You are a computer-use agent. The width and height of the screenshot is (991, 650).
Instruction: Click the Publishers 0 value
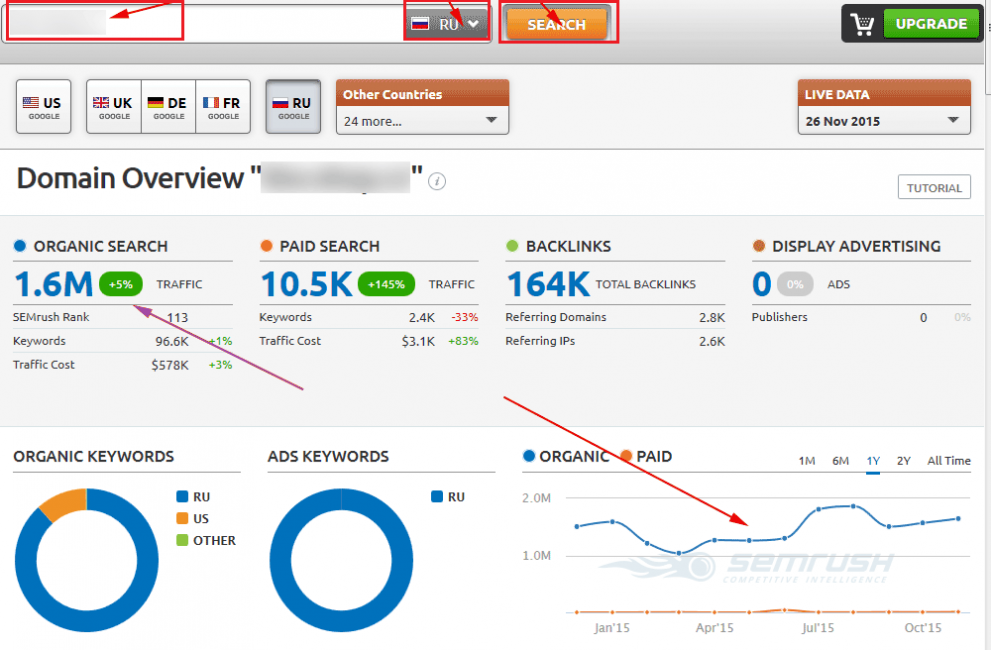point(923,317)
